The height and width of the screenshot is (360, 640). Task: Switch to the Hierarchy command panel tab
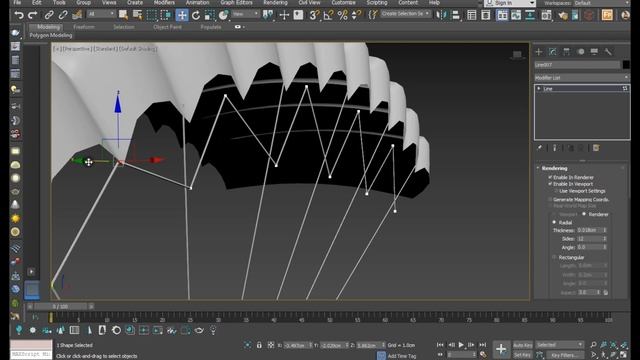[x=567, y=52]
